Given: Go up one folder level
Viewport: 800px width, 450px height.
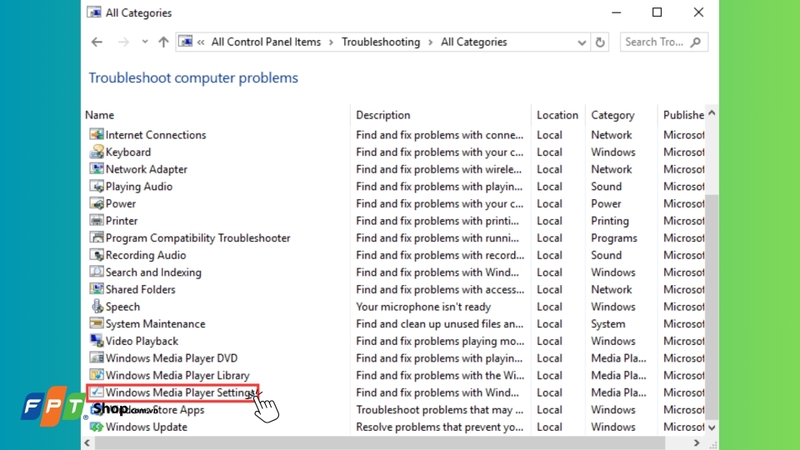Looking at the screenshot, I should point(163,42).
